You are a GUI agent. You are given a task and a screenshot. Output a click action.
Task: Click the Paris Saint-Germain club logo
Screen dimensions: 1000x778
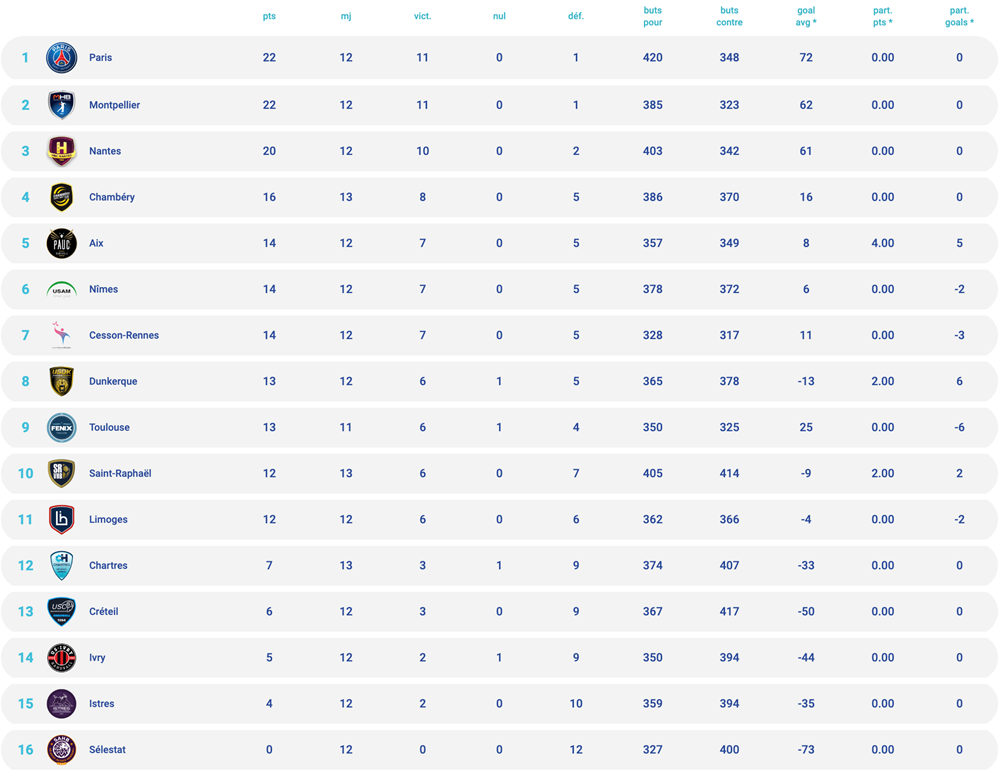coord(62,57)
